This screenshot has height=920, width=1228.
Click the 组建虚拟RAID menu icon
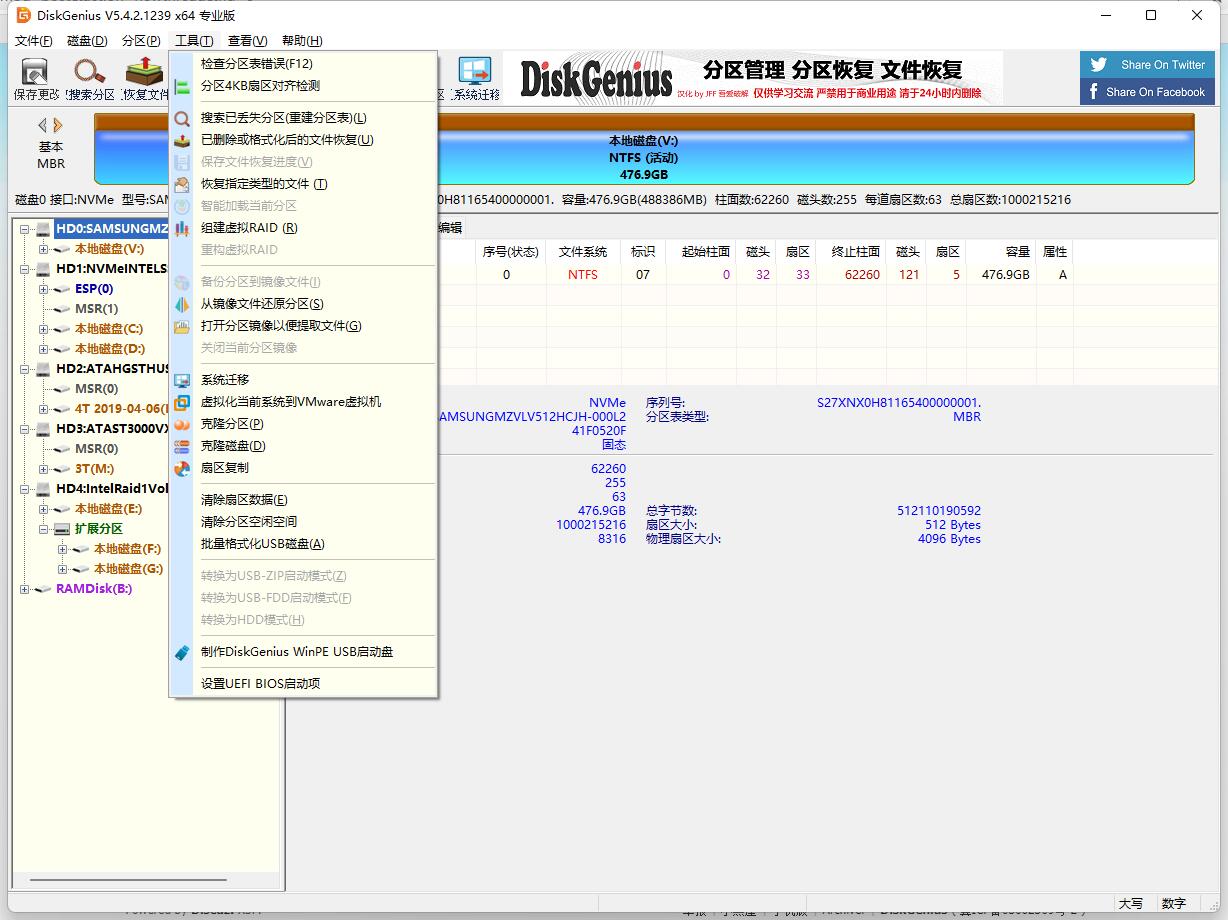[182, 228]
